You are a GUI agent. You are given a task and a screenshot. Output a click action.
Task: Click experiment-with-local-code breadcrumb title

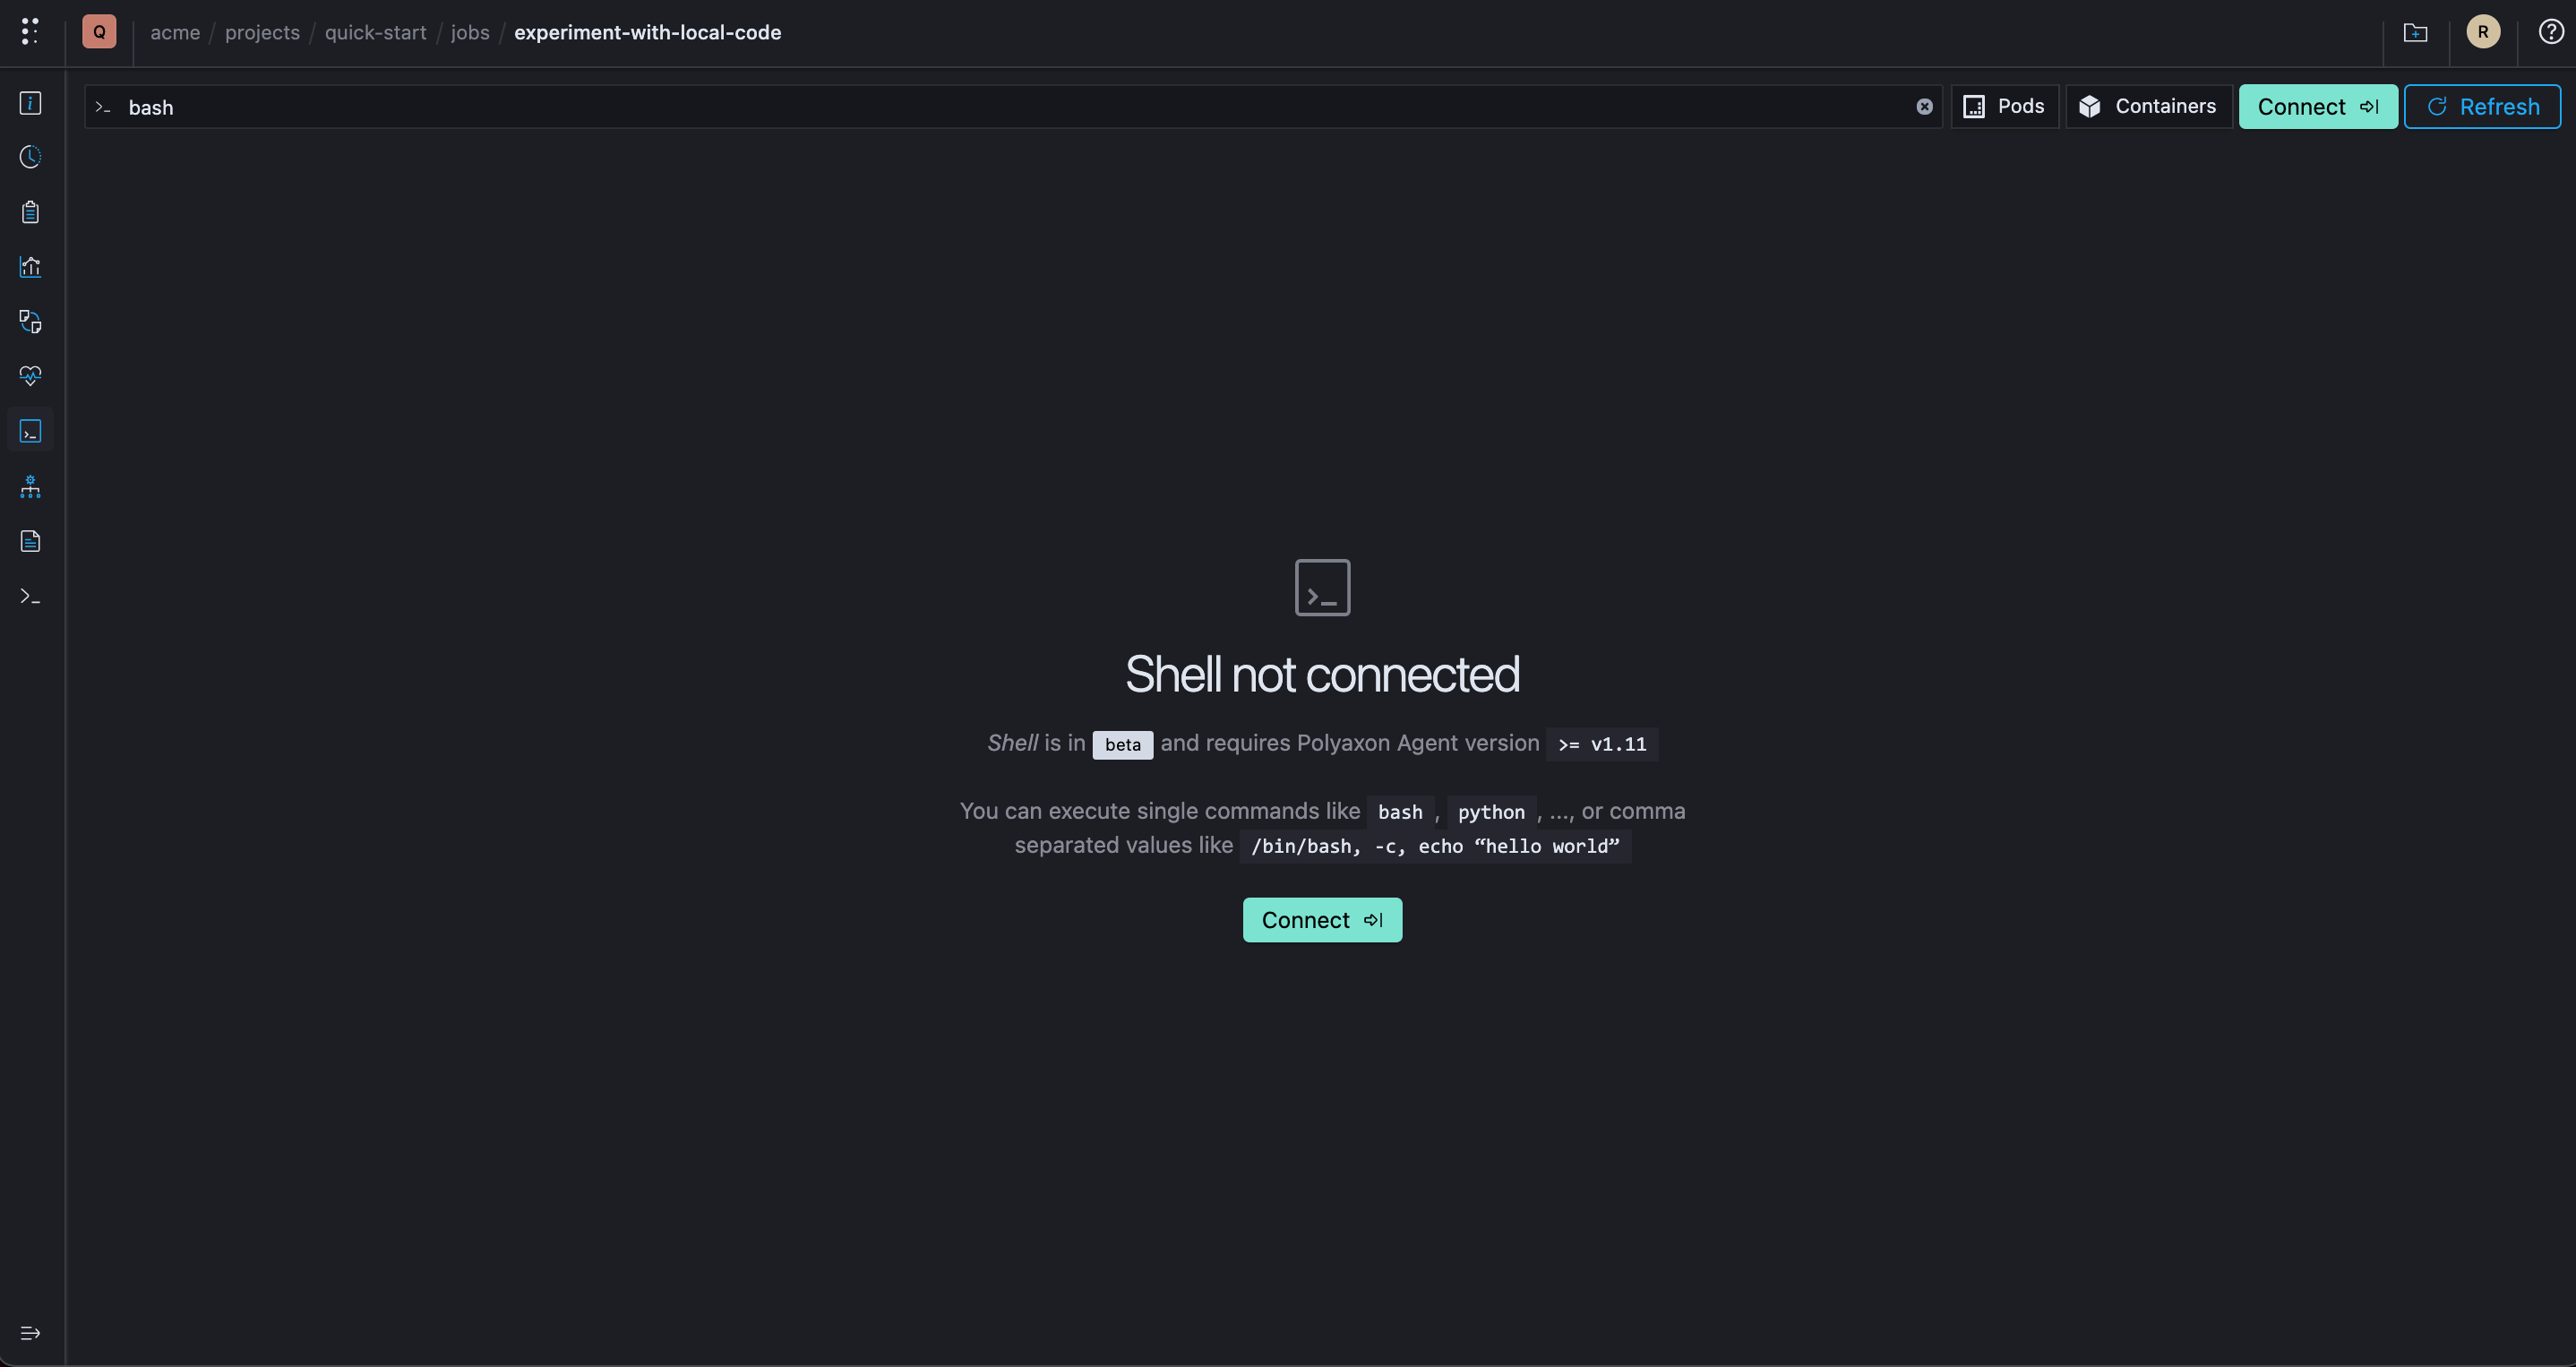pos(648,32)
